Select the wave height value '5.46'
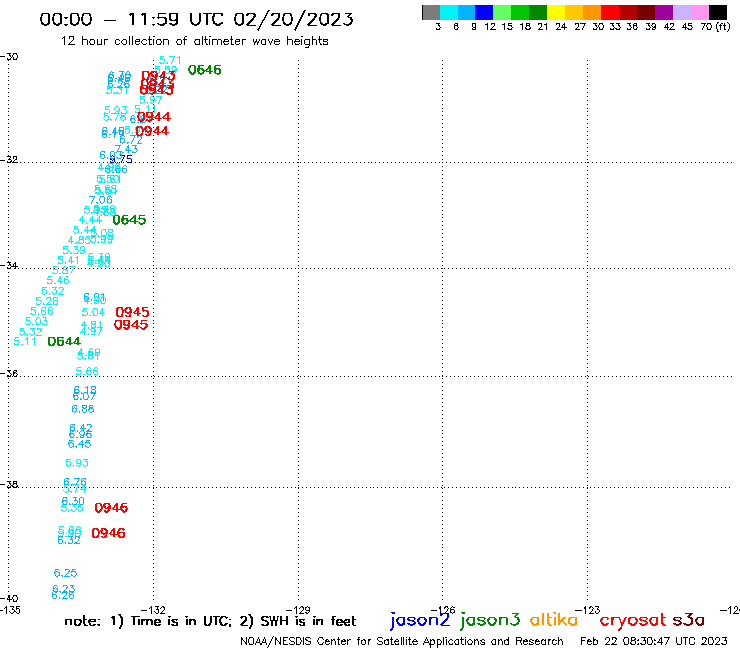Viewport: 740px width, 650px height. 58,280
